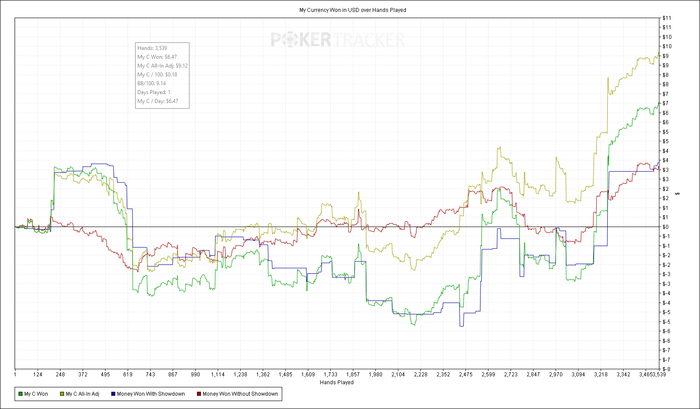The width and height of the screenshot is (700, 409).
Task: Click x-axis tick label '2,723'
Action: (510, 375)
